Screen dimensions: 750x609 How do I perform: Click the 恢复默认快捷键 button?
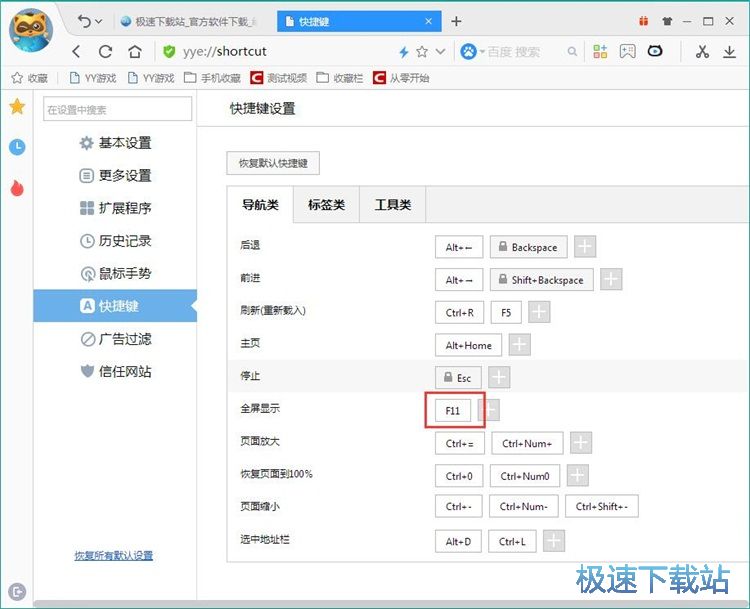click(x=273, y=163)
